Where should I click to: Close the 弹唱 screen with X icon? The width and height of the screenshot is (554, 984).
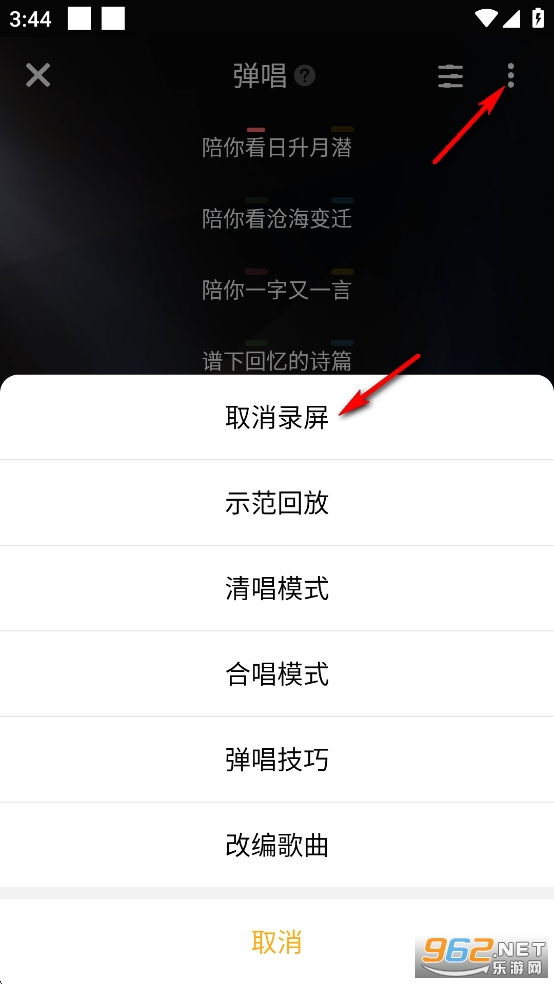click(x=38, y=75)
